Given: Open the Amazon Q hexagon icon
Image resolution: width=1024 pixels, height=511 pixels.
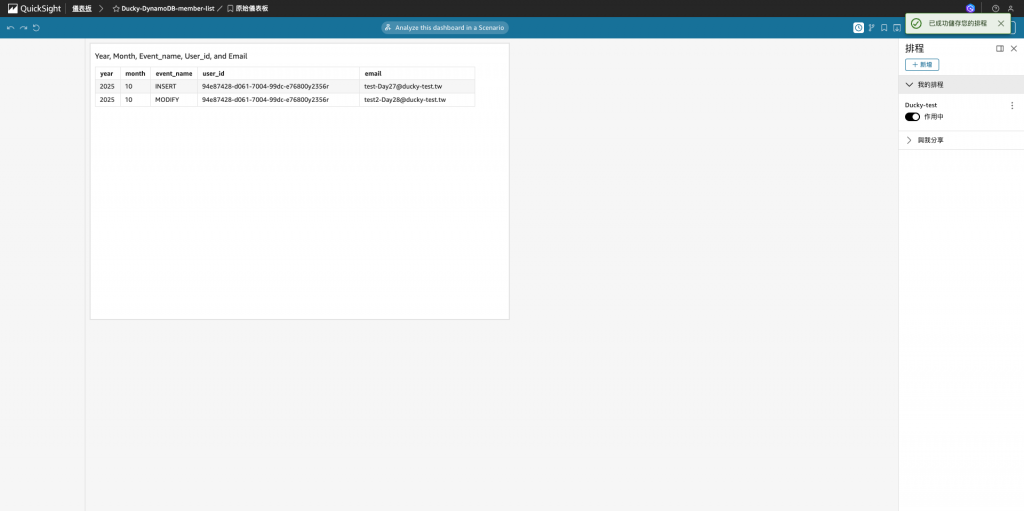Looking at the screenshot, I should click(970, 8).
